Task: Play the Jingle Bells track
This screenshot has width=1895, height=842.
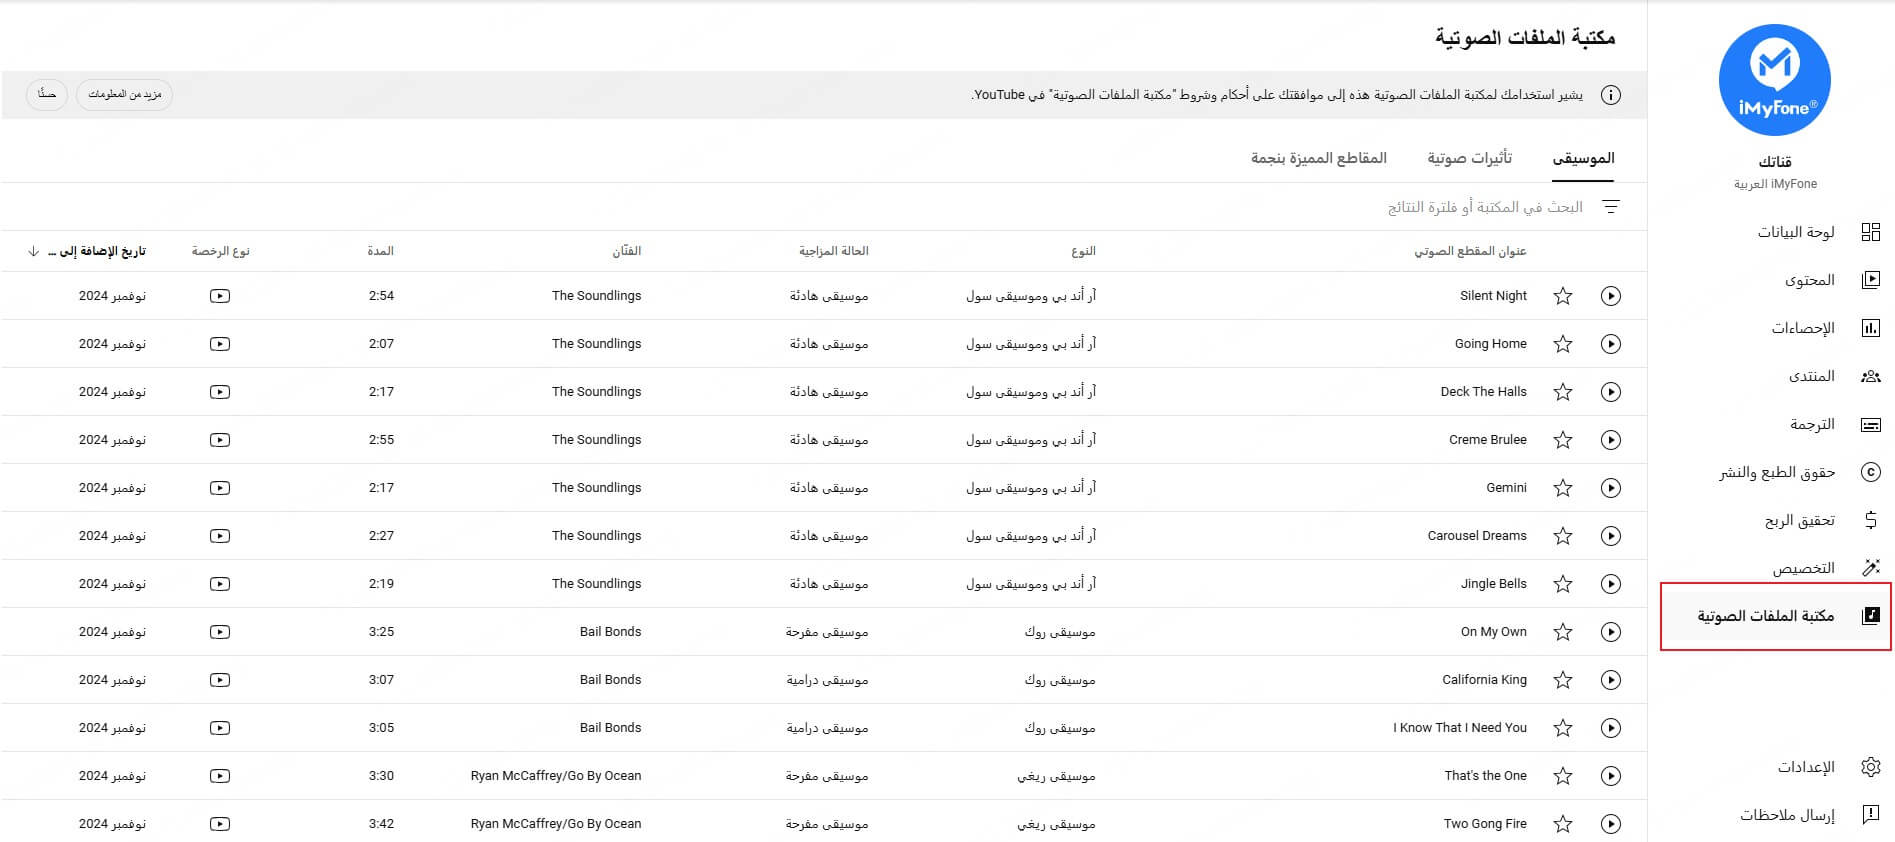Action: pyautogui.click(x=1610, y=584)
